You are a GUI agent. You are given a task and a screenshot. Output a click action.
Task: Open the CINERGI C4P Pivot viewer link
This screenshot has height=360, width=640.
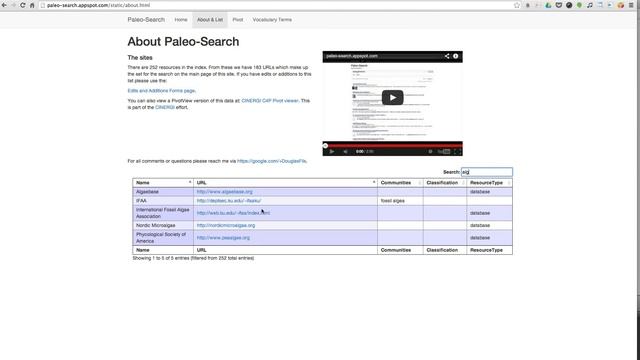(270, 100)
